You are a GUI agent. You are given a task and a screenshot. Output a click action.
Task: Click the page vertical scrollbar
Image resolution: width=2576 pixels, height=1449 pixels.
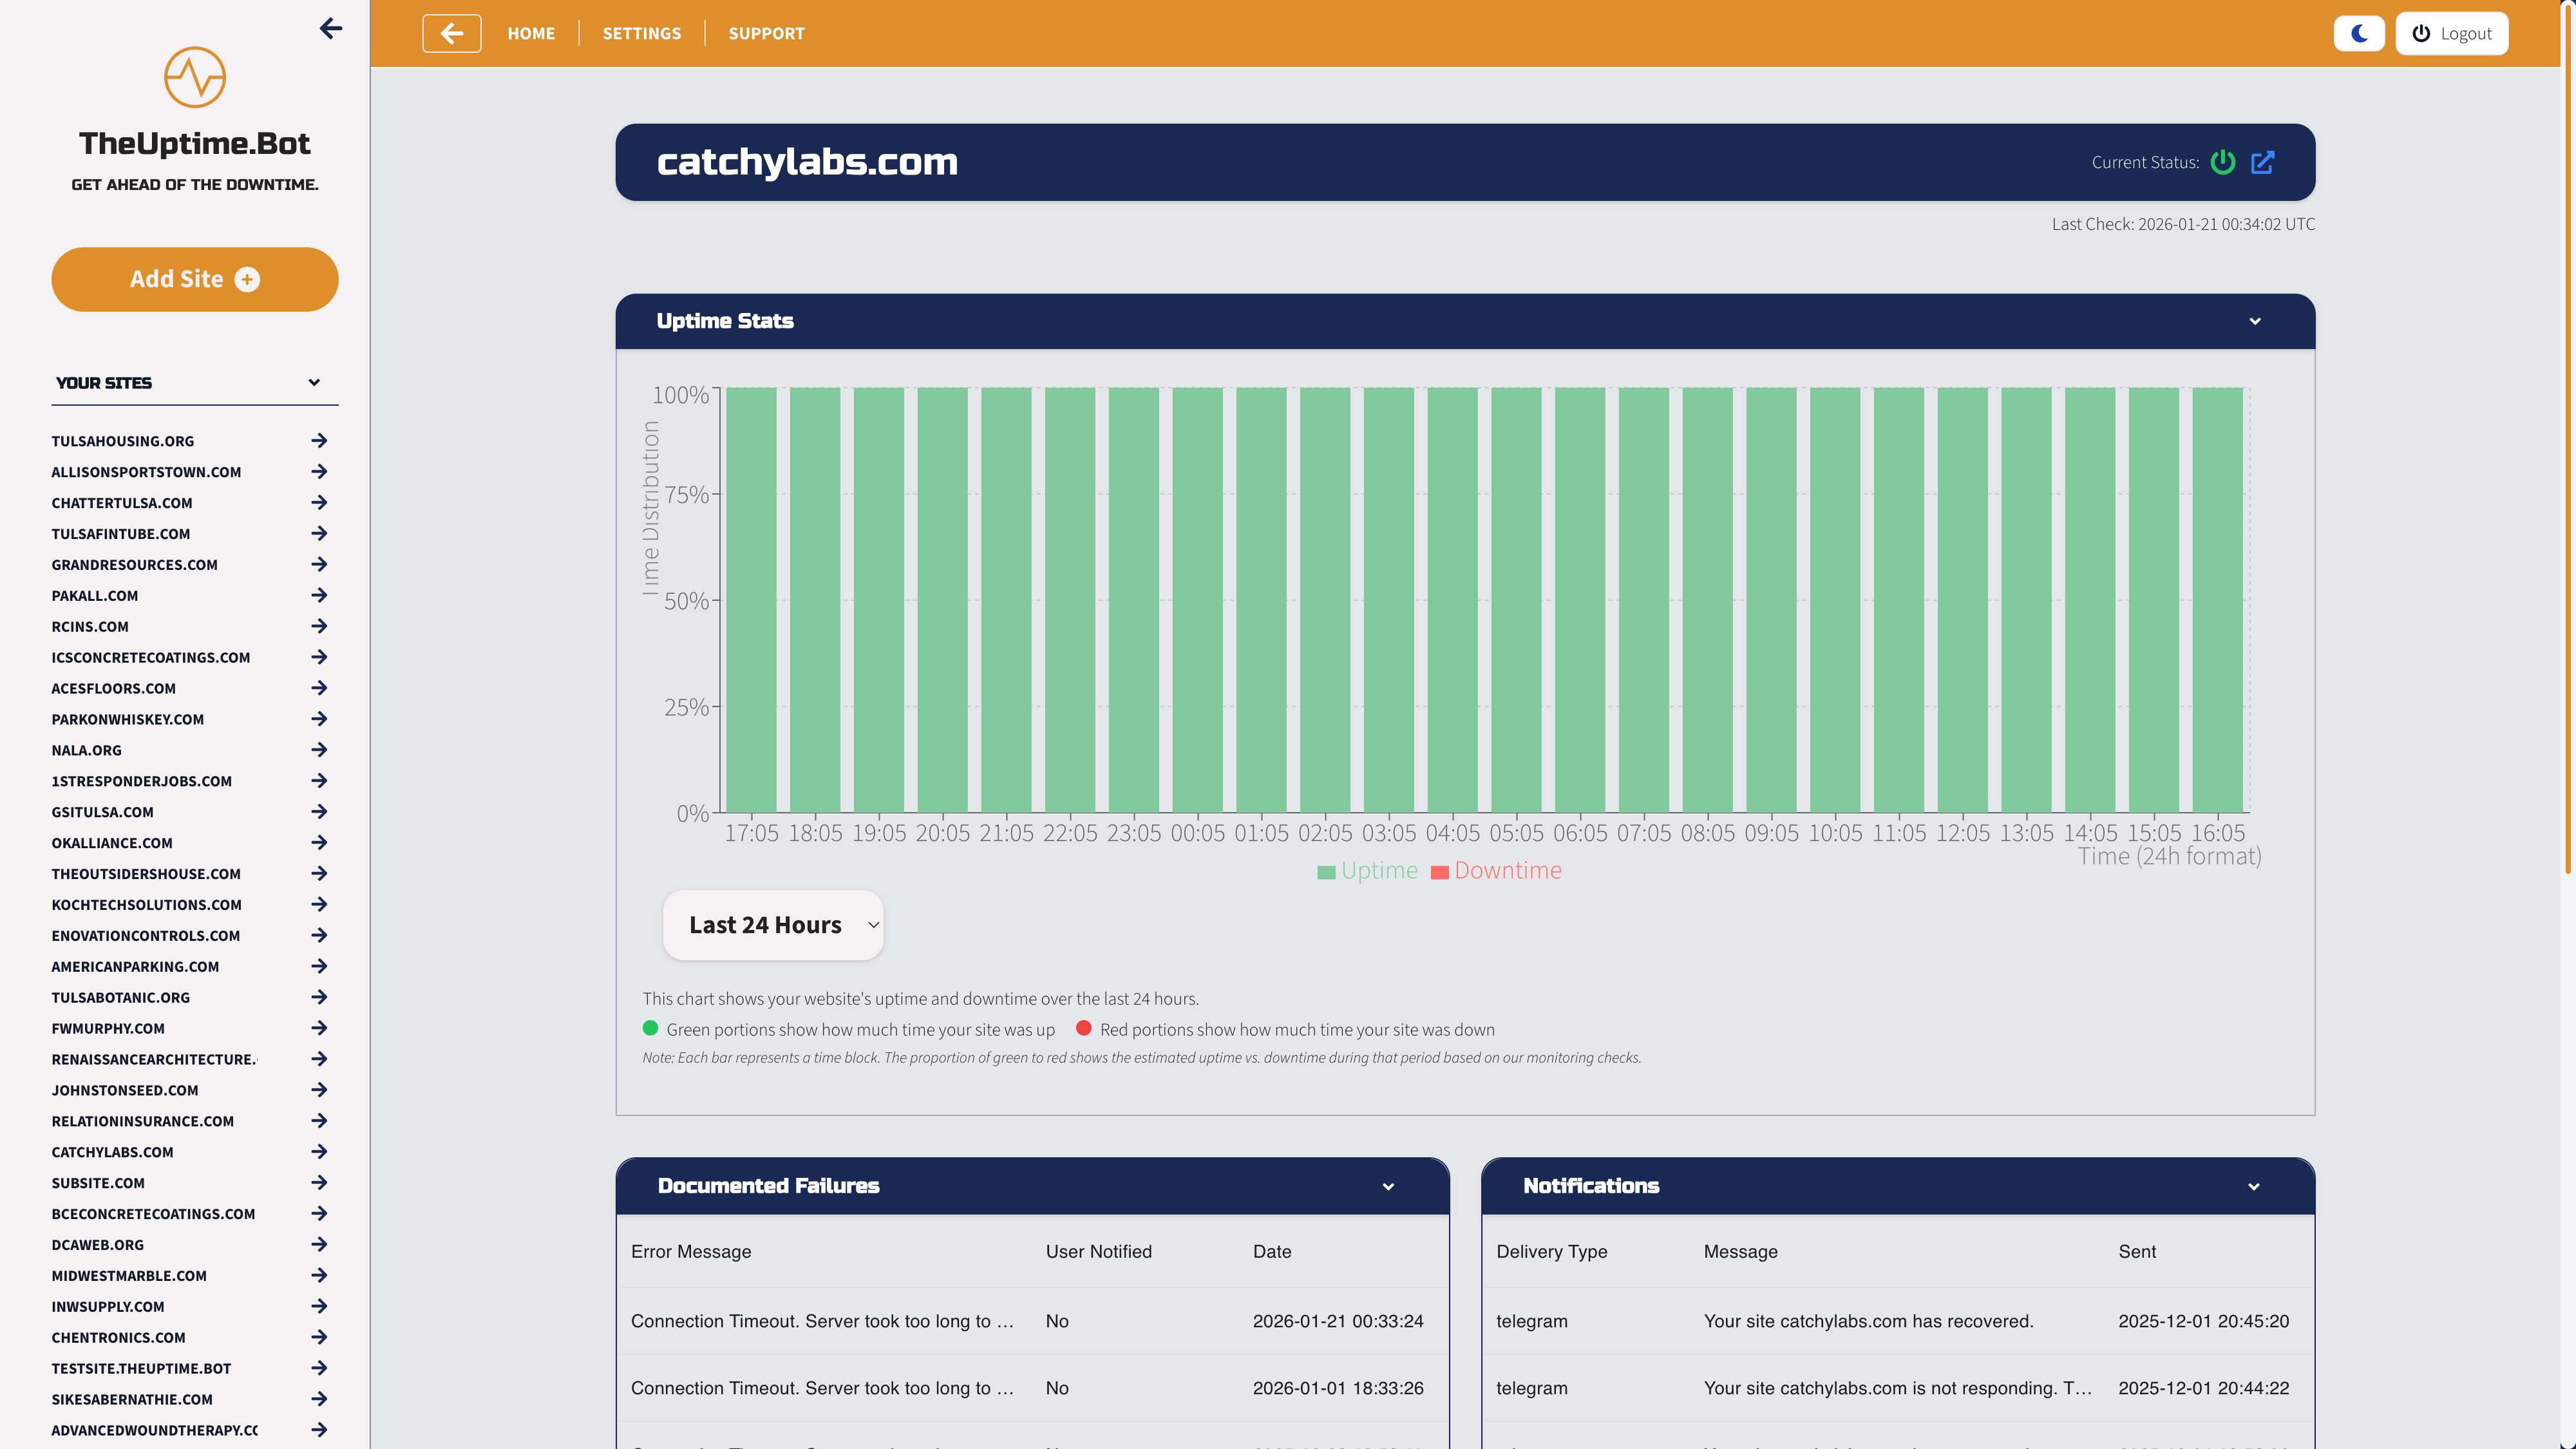2567,440
